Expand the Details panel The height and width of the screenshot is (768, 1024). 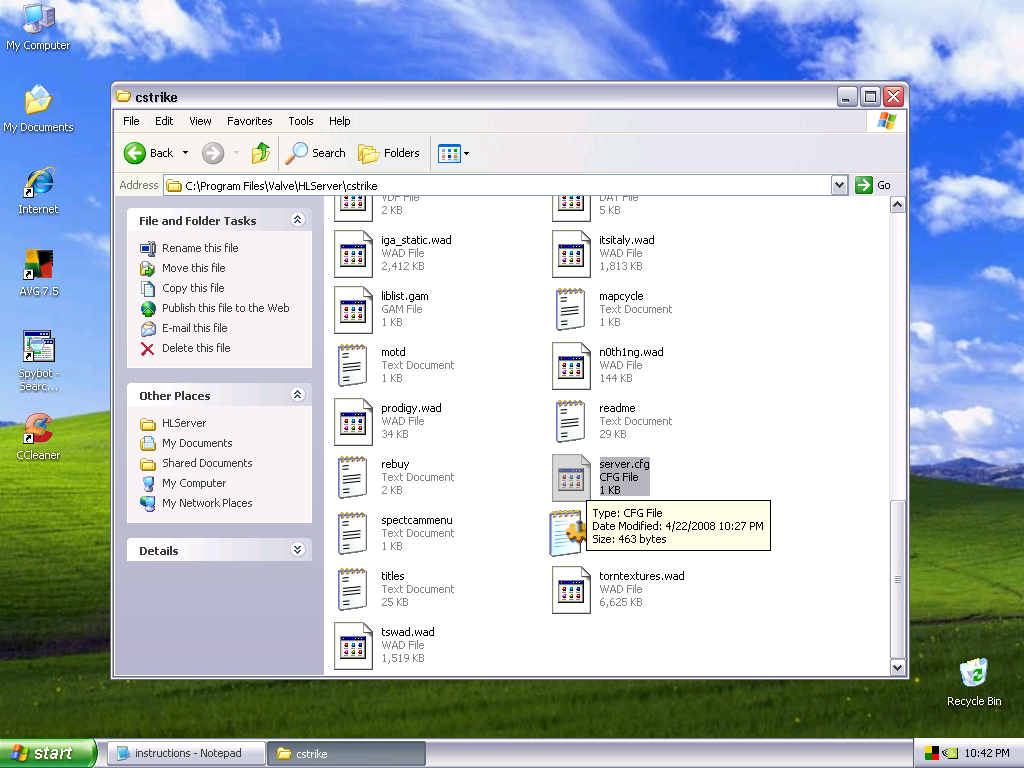click(x=297, y=550)
